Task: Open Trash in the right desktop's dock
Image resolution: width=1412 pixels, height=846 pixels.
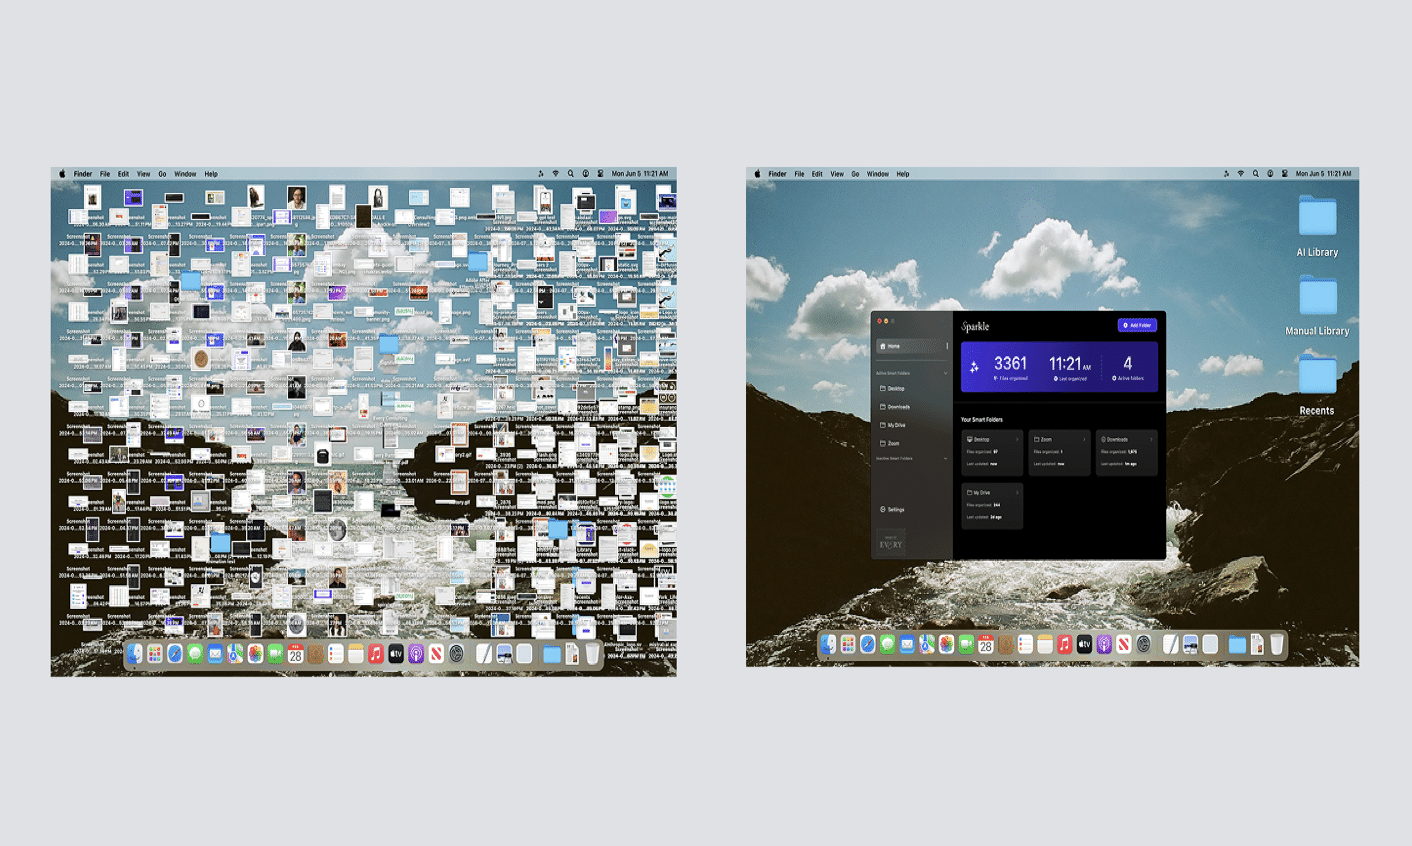Action: pyautogui.click(x=1277, y=645)
